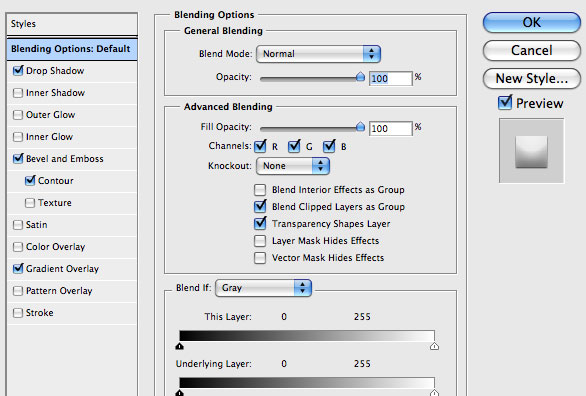Enable the Pattern Overlay checkbox
The height and width of the screenshot is (396, 586).
[18, 291]
